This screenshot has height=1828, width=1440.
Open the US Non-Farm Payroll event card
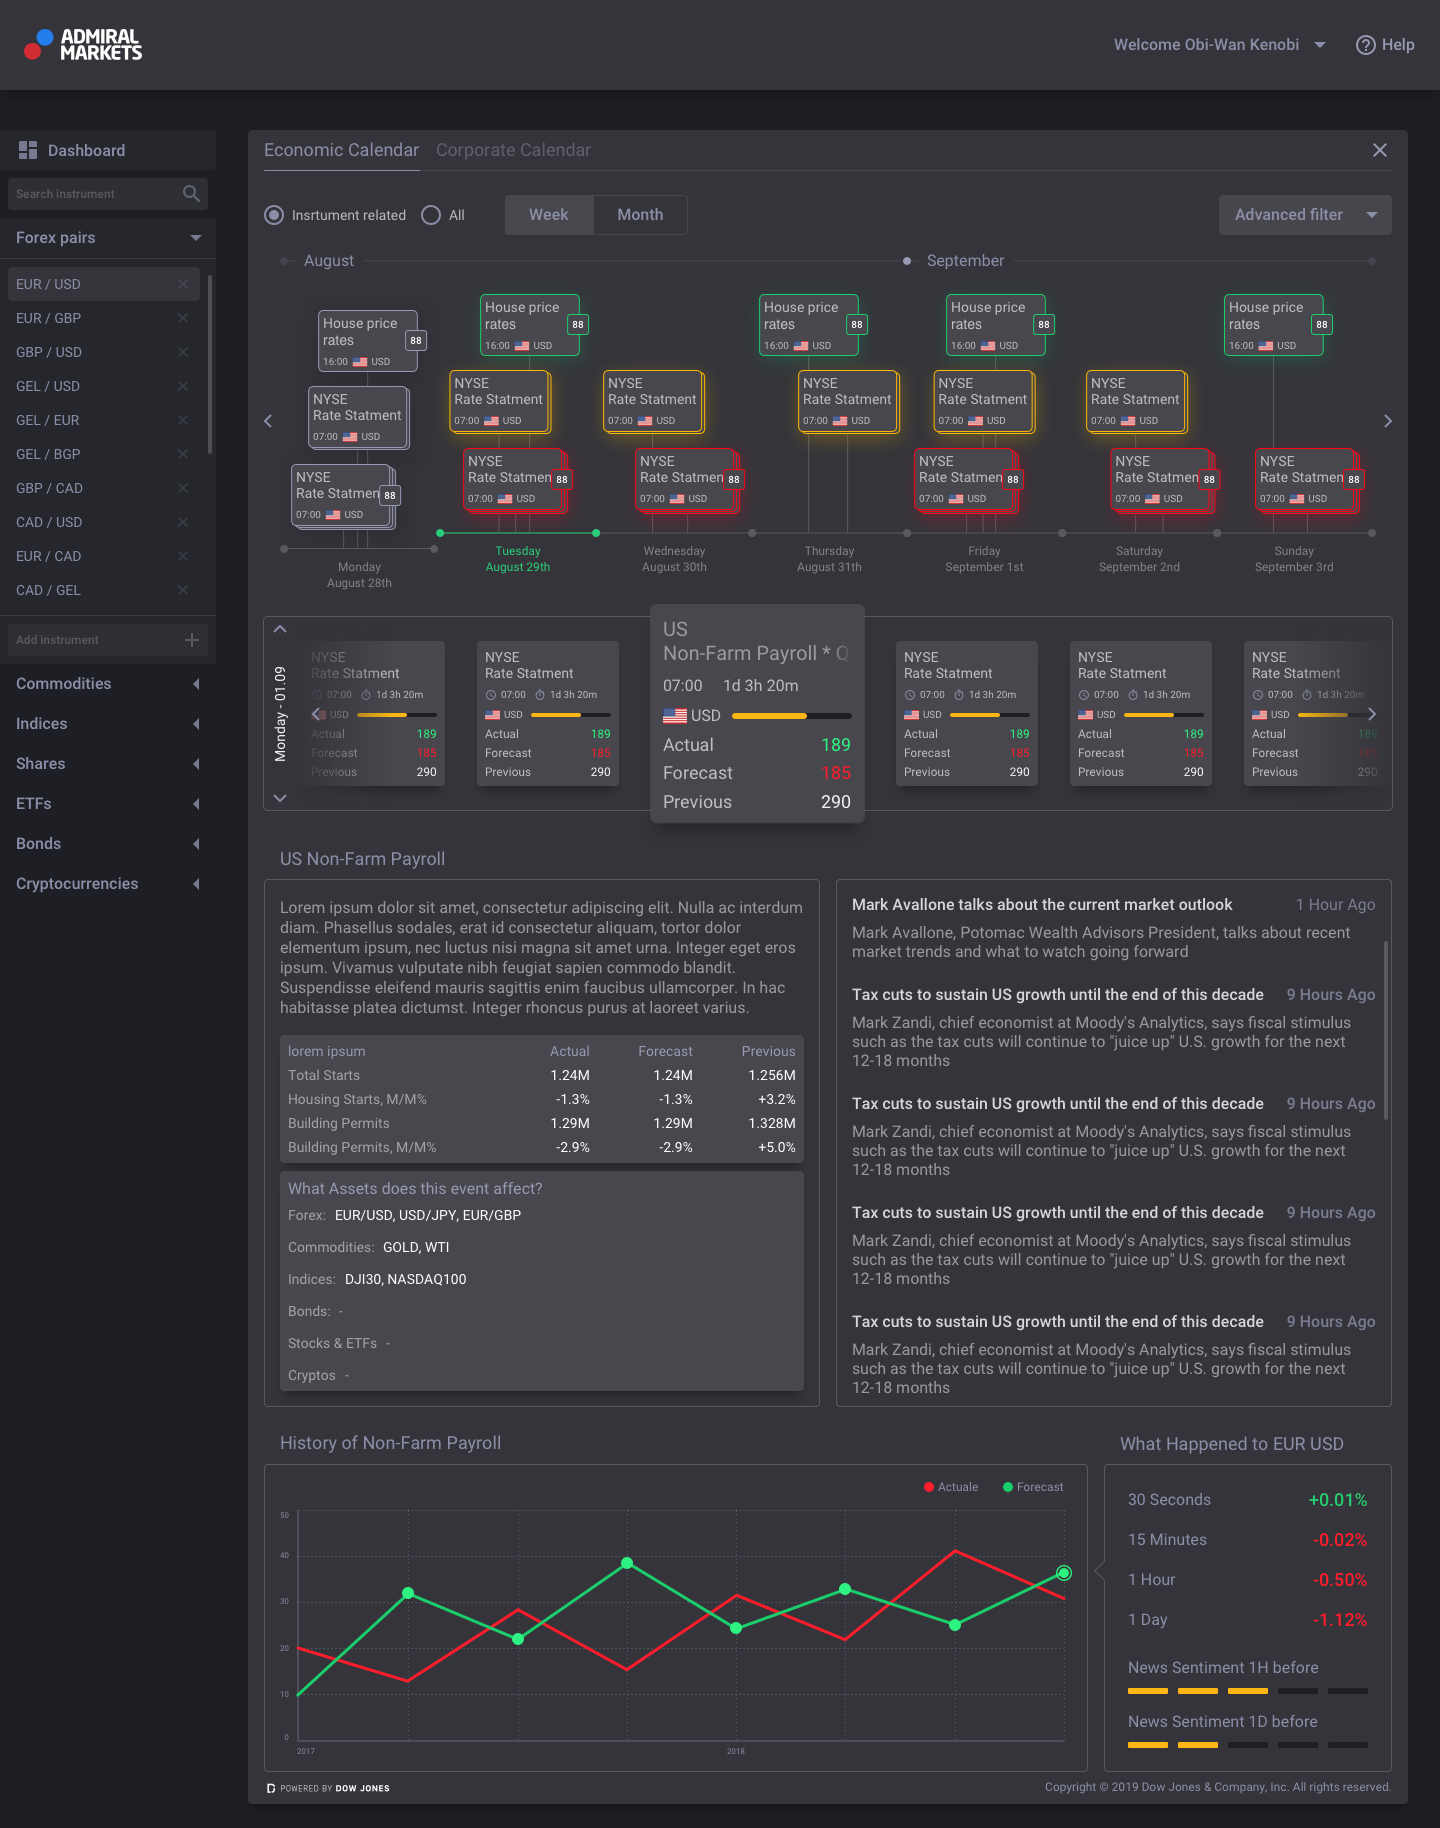tap(757, 714)
